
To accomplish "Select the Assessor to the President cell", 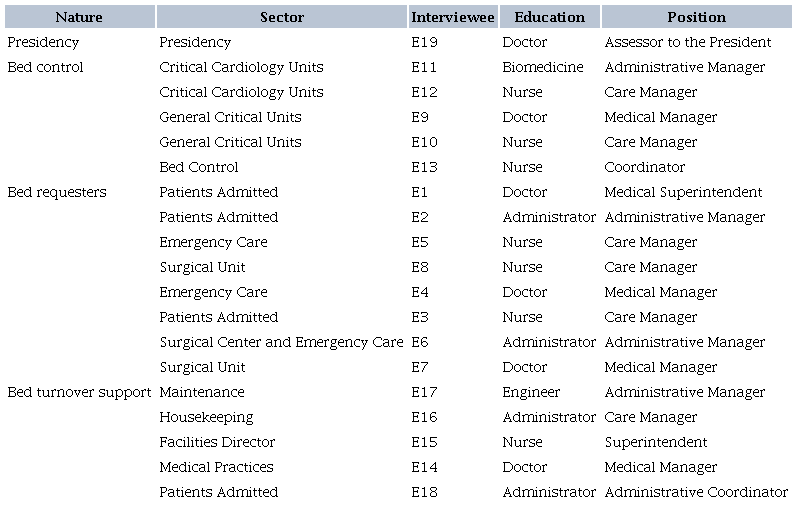I will click(x=688, y=42).
